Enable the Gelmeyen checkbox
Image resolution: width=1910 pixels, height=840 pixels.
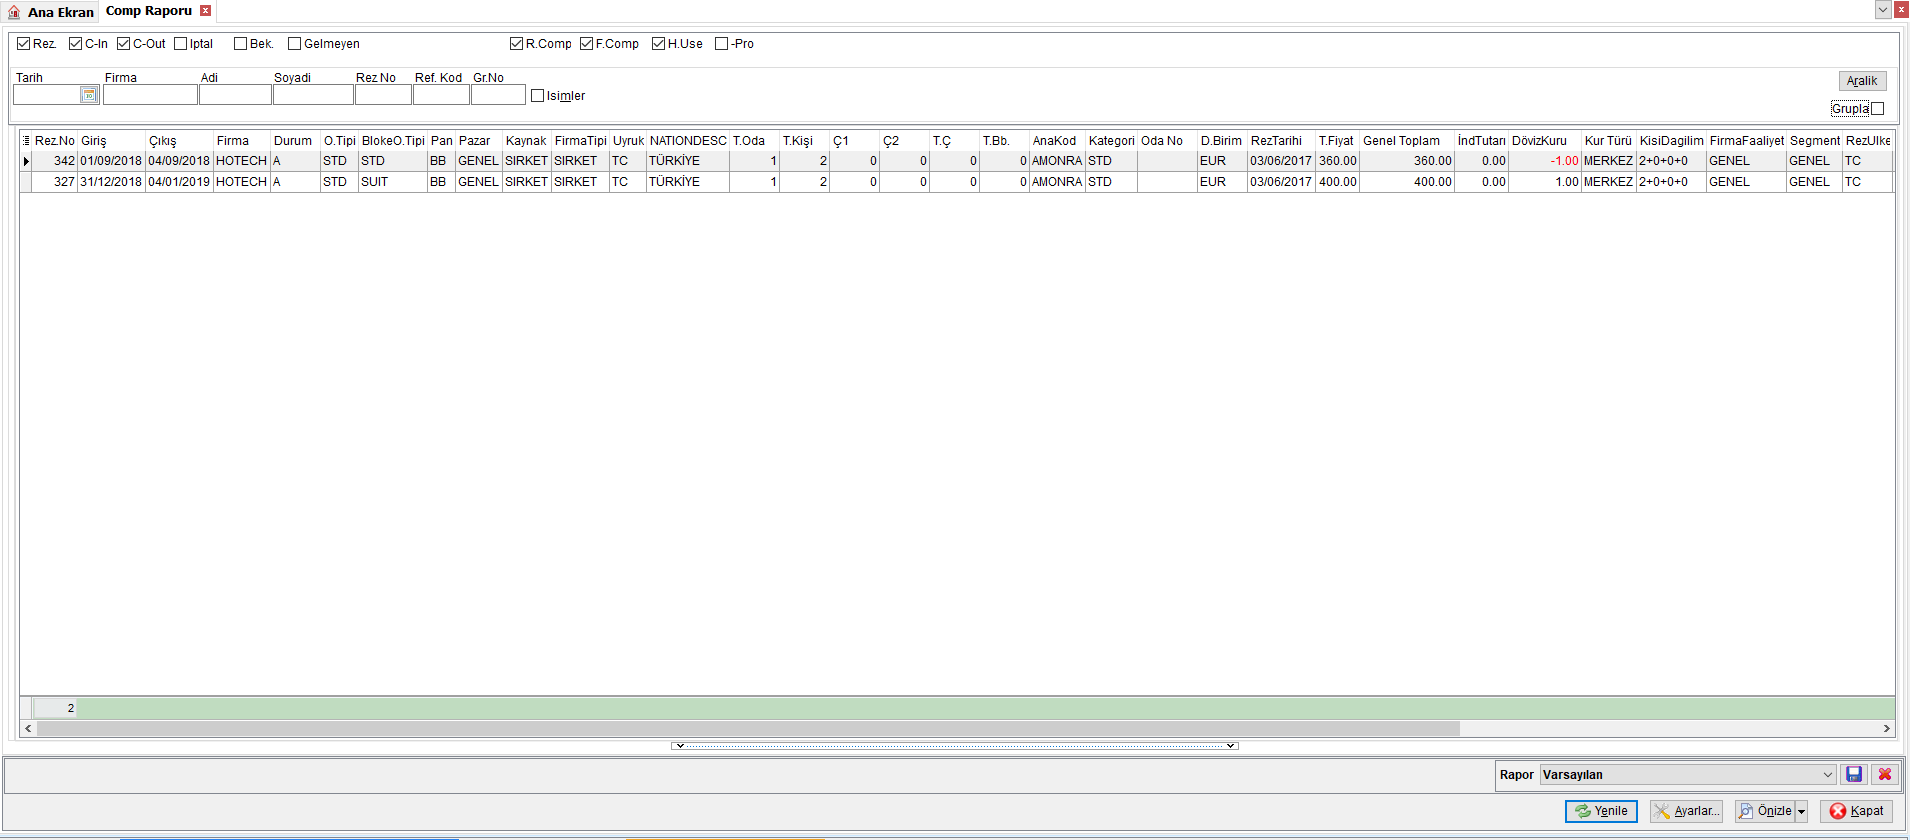point(294,44)
